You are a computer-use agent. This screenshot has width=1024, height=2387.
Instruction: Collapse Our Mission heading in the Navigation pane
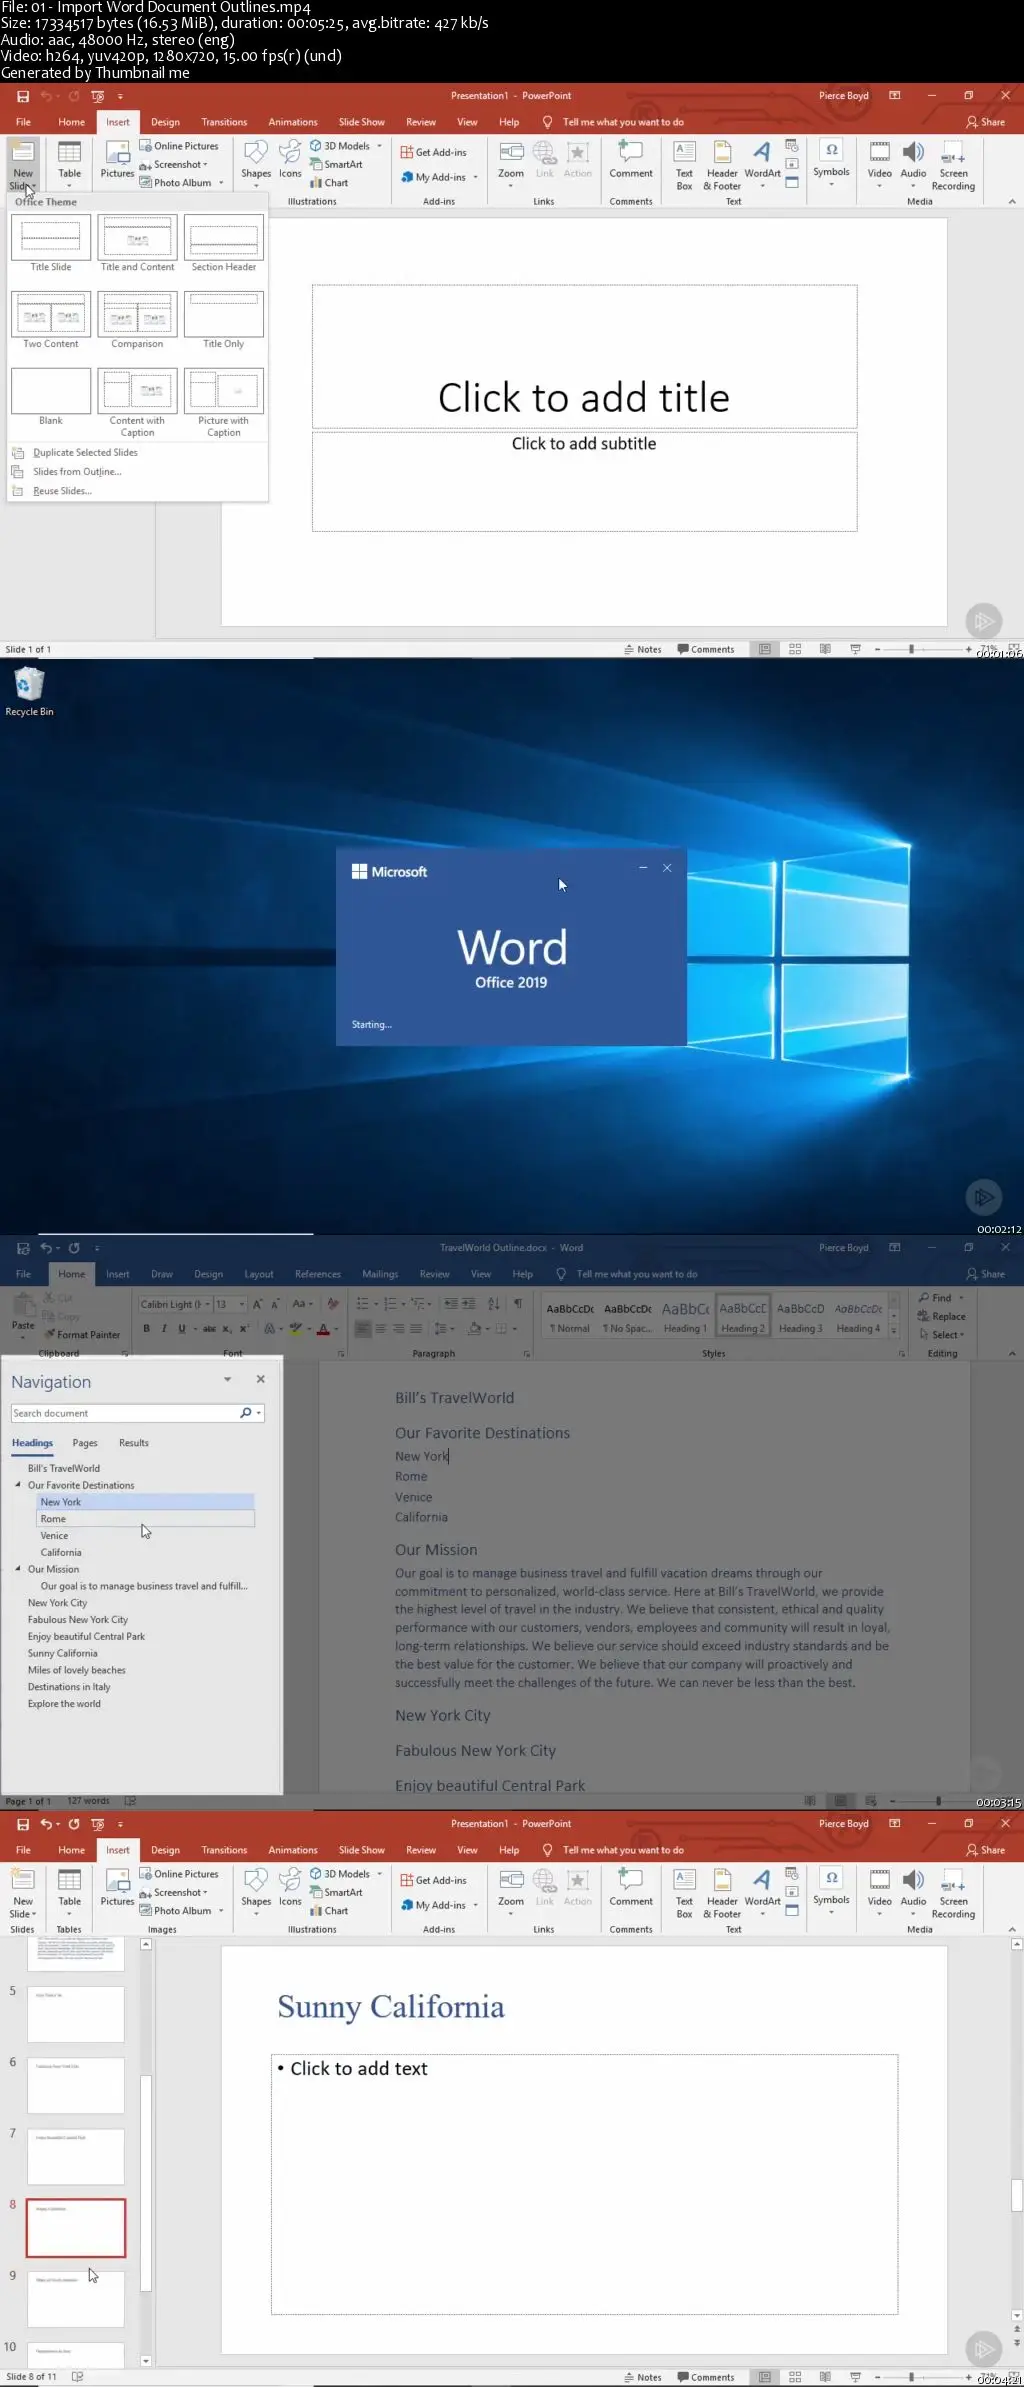click(x=18, y=1569)
